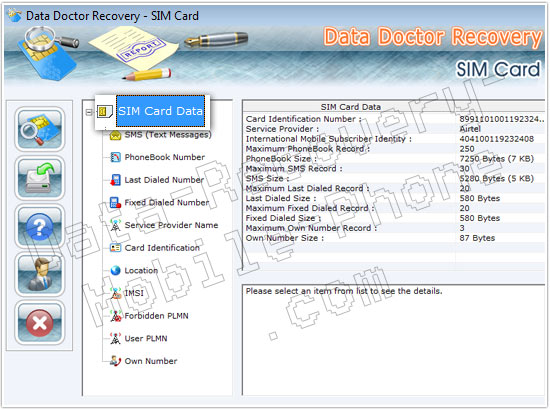Click the IMSI antenna icon
Image resolution: width=550 pixels, height=410 pixels.
115,293
